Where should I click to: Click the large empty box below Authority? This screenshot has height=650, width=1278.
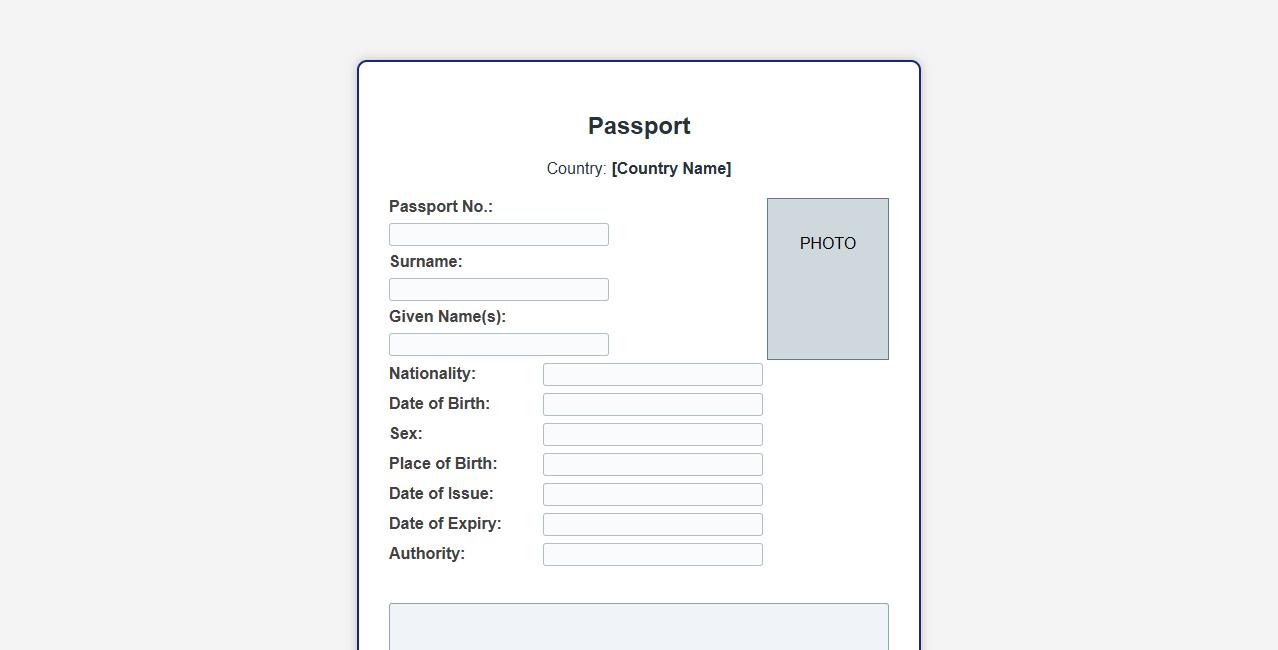pos(638,628)
